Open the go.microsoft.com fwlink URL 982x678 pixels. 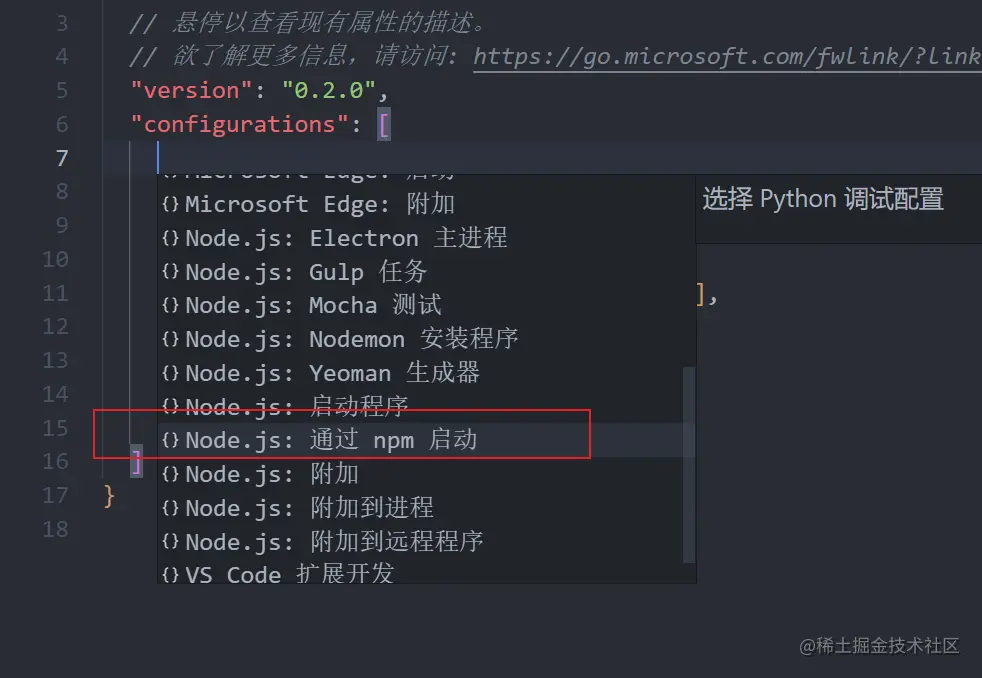tap(727, 56)
